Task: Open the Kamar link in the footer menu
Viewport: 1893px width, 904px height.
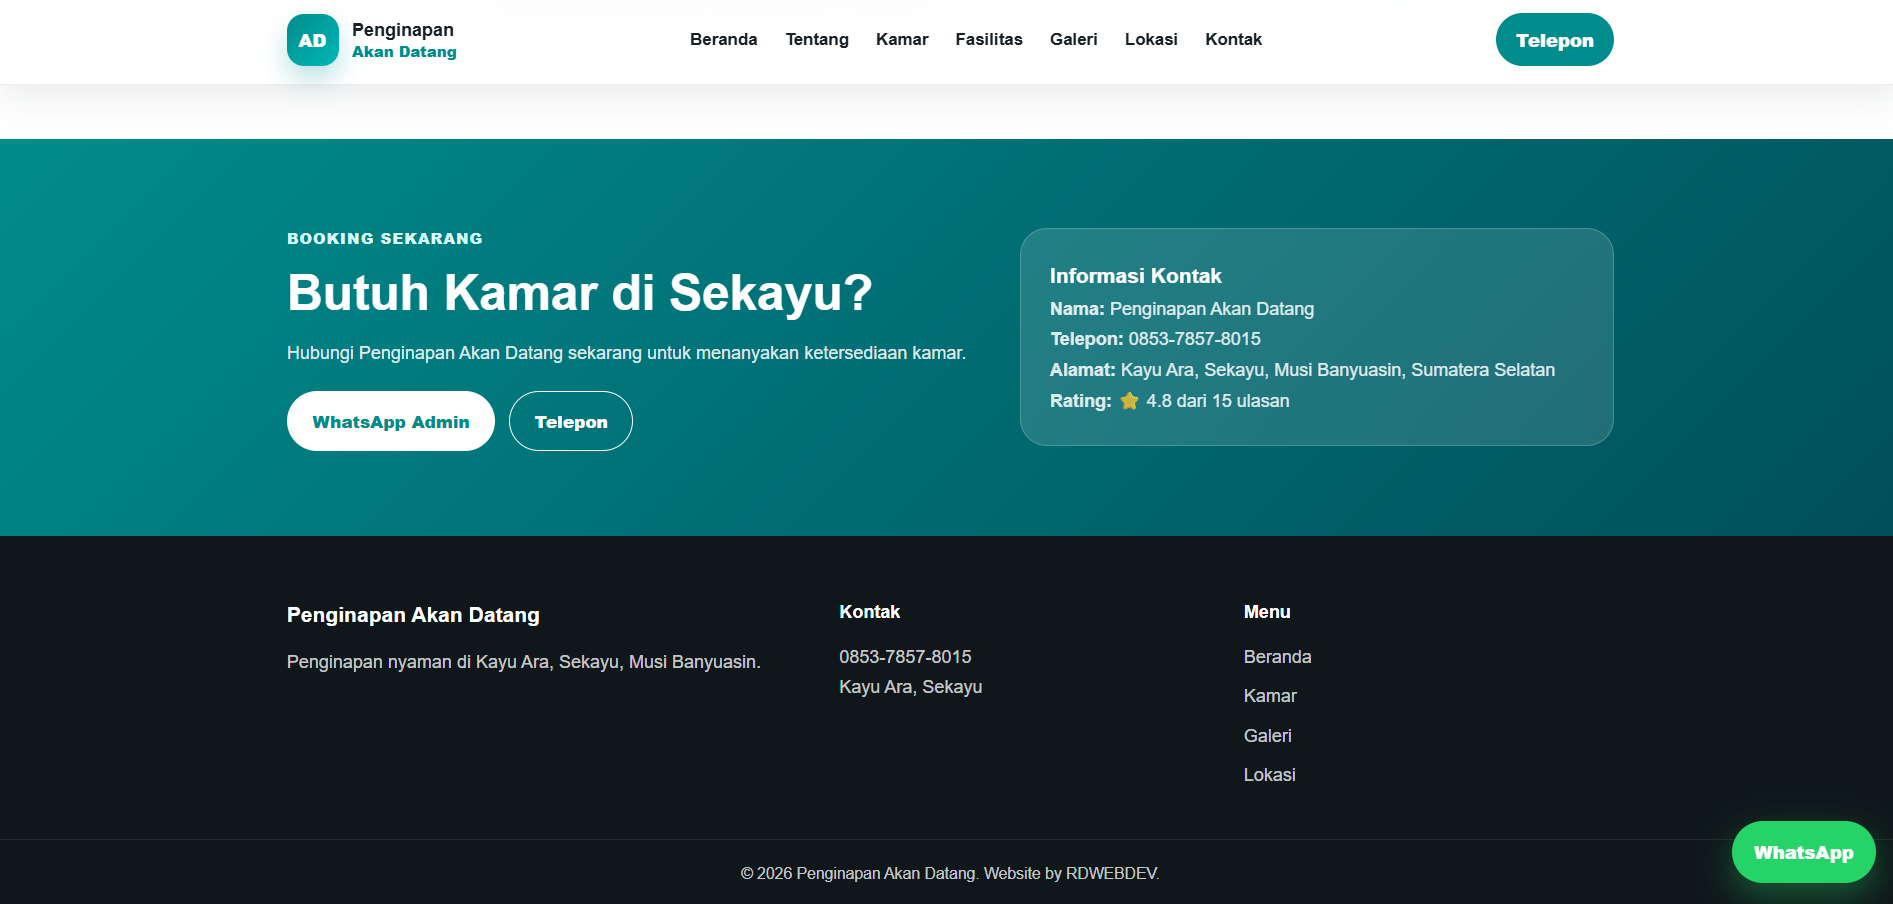Action: tap(1270, 696)
